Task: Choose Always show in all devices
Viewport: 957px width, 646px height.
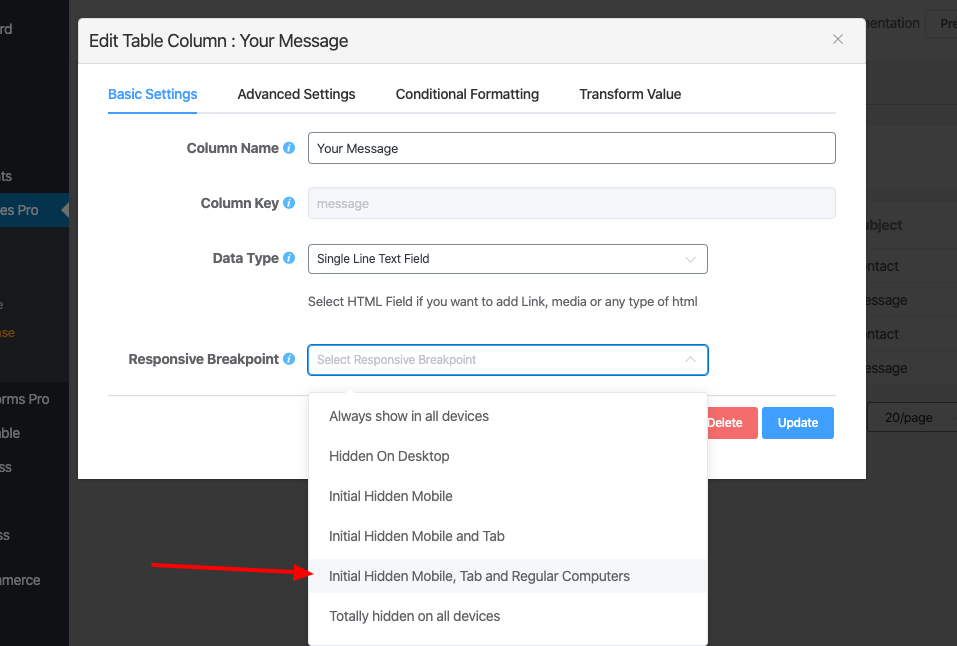Action: pyautogui.click(x=409, y=416)
